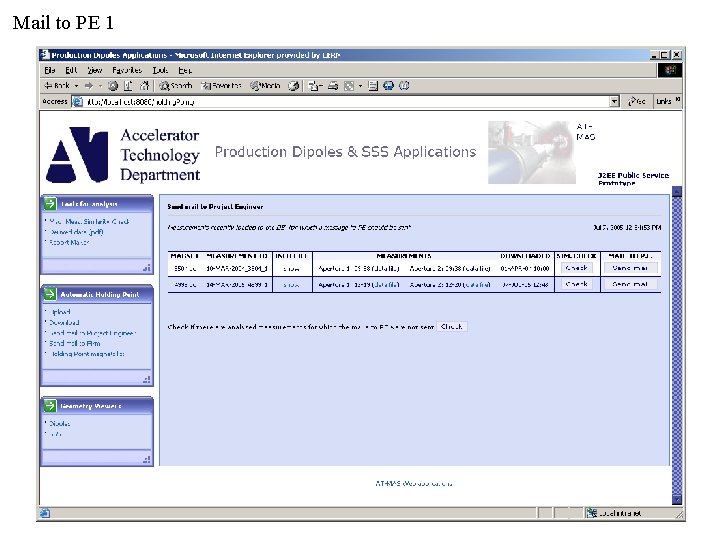Click the Media toolbar button
The image size is (720, 540).
click(x=265, y=86)
